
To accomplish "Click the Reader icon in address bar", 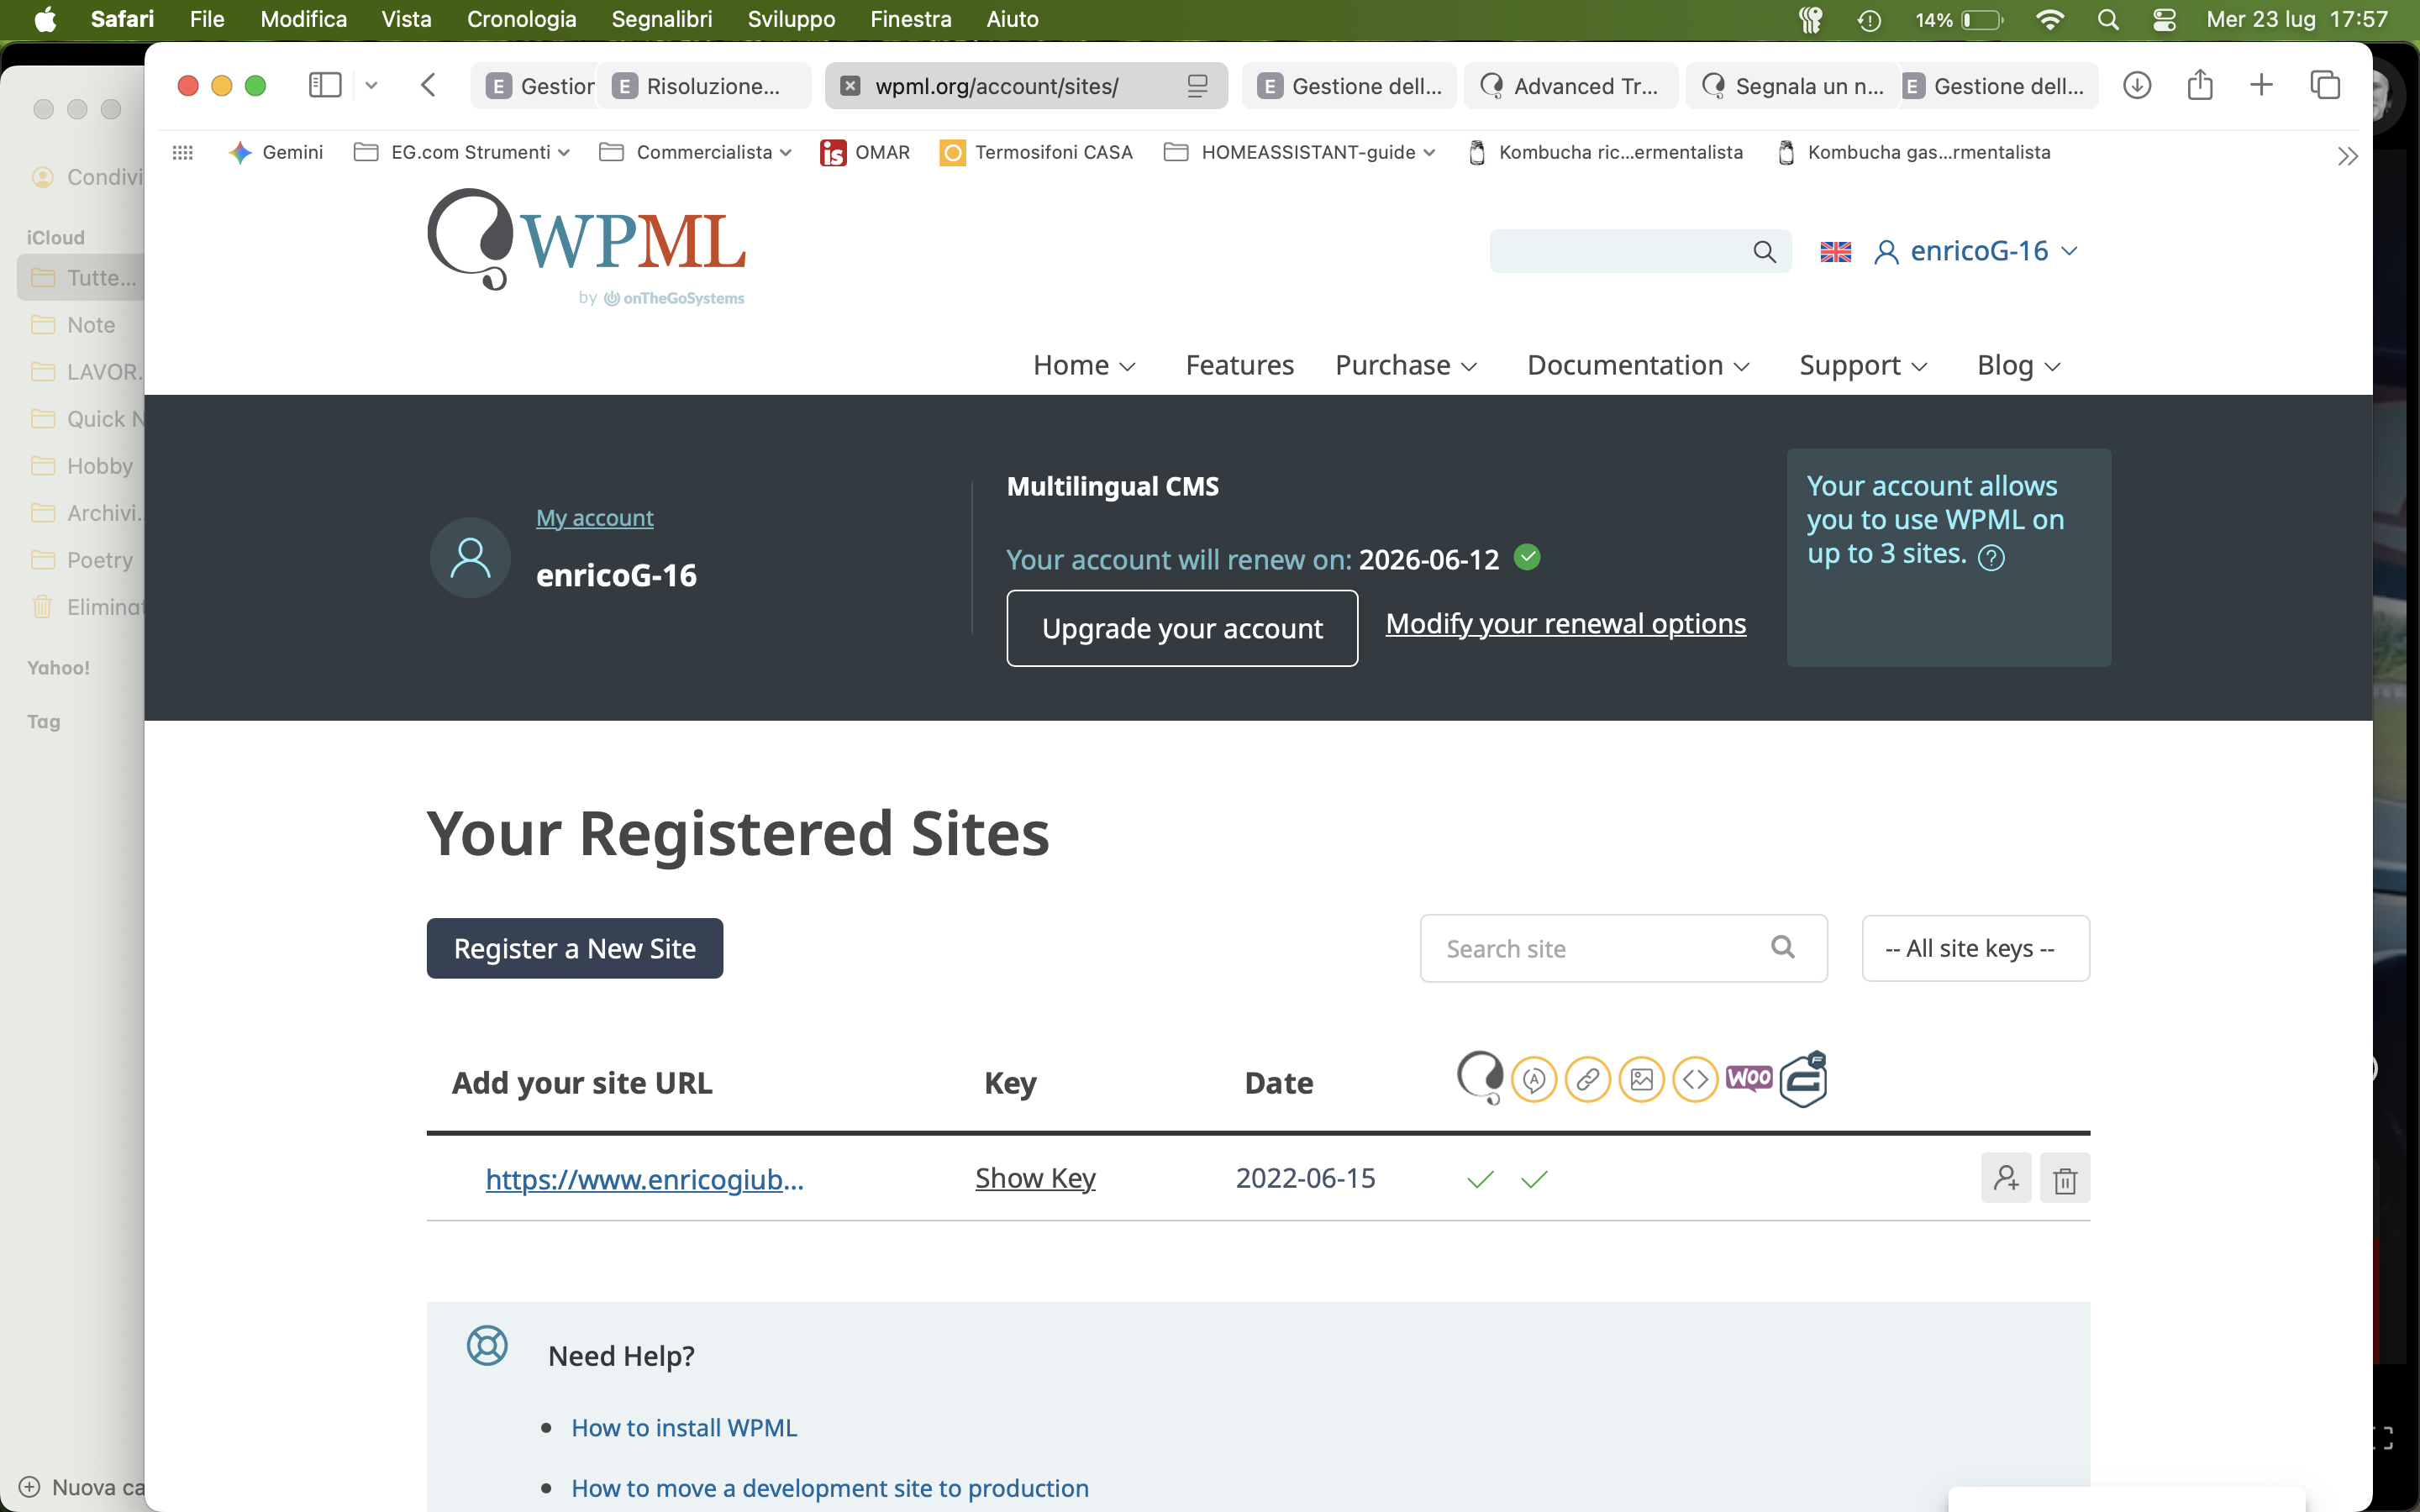I will pos(1197,86).
